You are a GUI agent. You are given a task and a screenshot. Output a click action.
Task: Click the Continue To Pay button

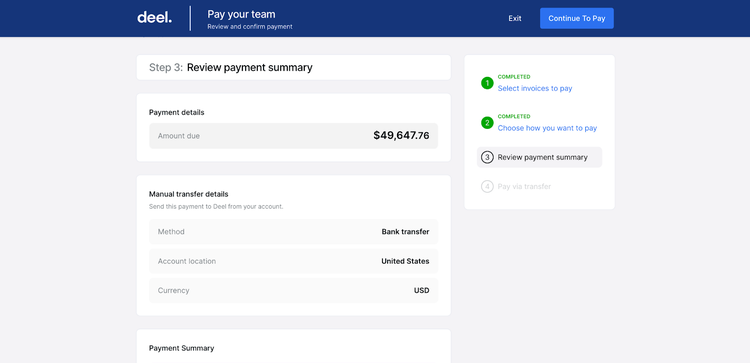(577, 18)
